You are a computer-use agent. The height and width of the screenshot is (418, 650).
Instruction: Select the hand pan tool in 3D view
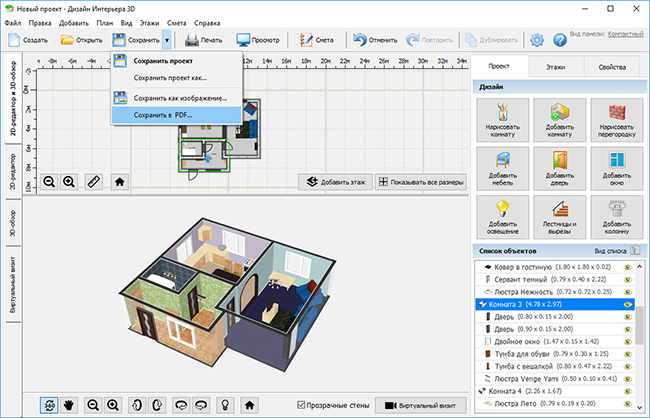point(68,405)
